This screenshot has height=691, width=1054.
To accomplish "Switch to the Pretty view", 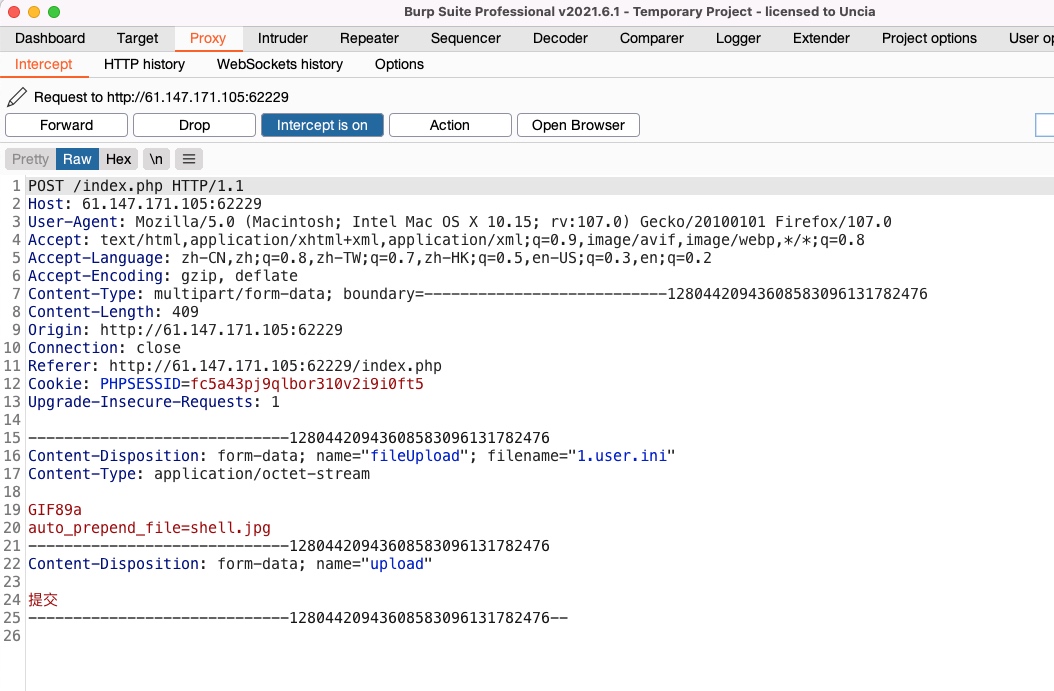I will pyautogui.click(x=30, y=159).
